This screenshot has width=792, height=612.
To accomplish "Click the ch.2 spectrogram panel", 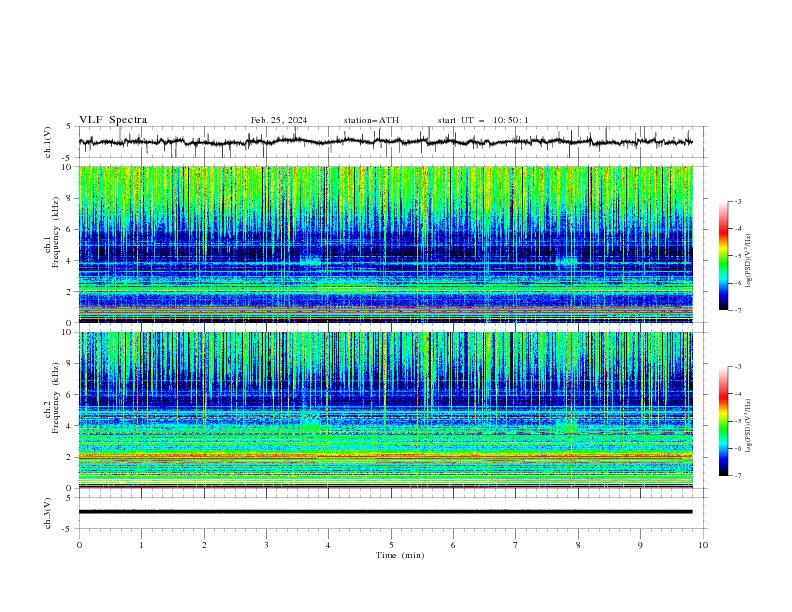I will (x=386, y=410).
